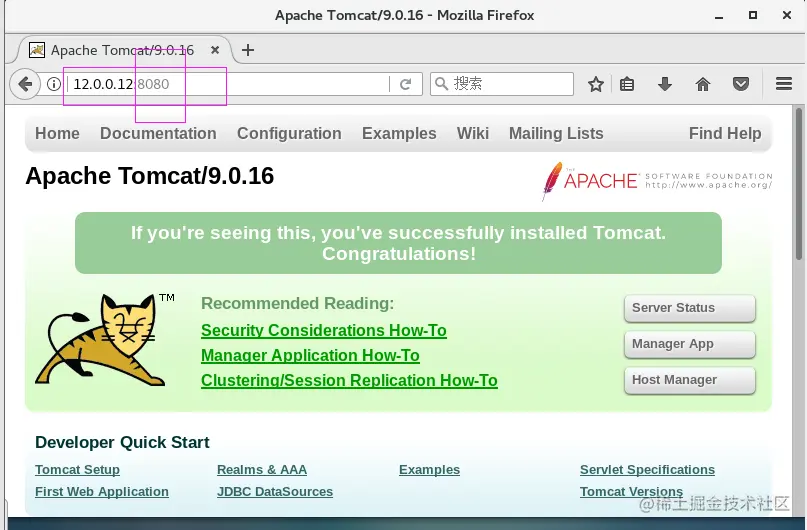Viewport: 807px width, 530px height.
Task: Open the Servlet Specifications link
Action: pos(647,470)
